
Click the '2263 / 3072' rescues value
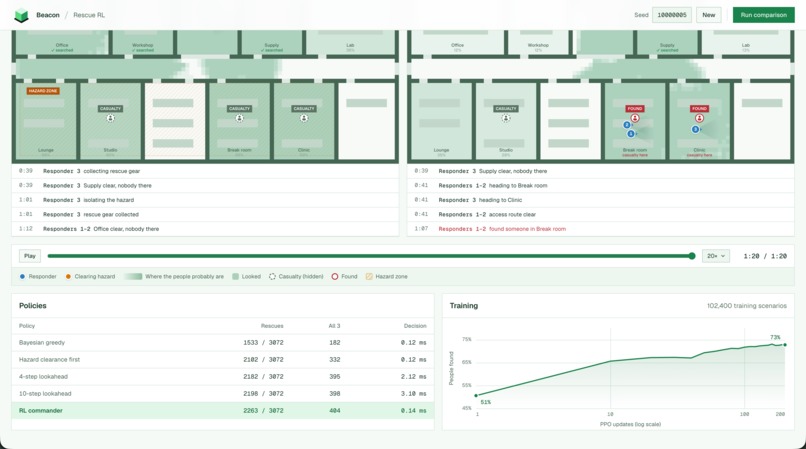[263, 410]
